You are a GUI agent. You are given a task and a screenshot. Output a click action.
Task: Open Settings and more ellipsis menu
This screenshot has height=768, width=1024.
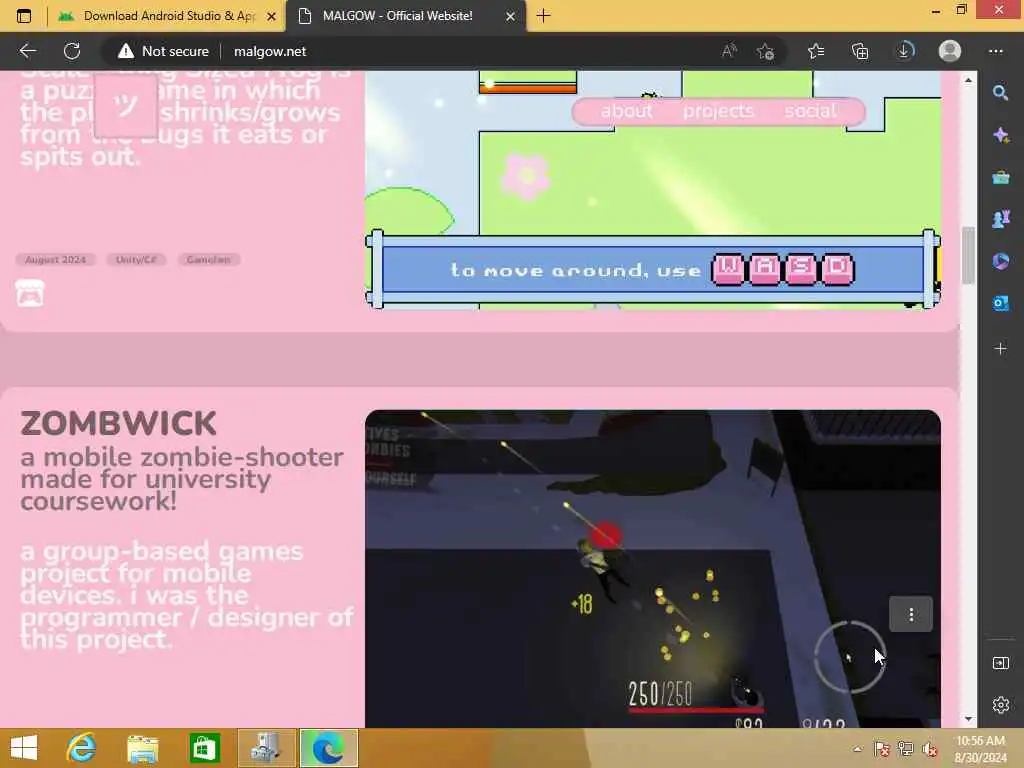click(x=995, y=51)
